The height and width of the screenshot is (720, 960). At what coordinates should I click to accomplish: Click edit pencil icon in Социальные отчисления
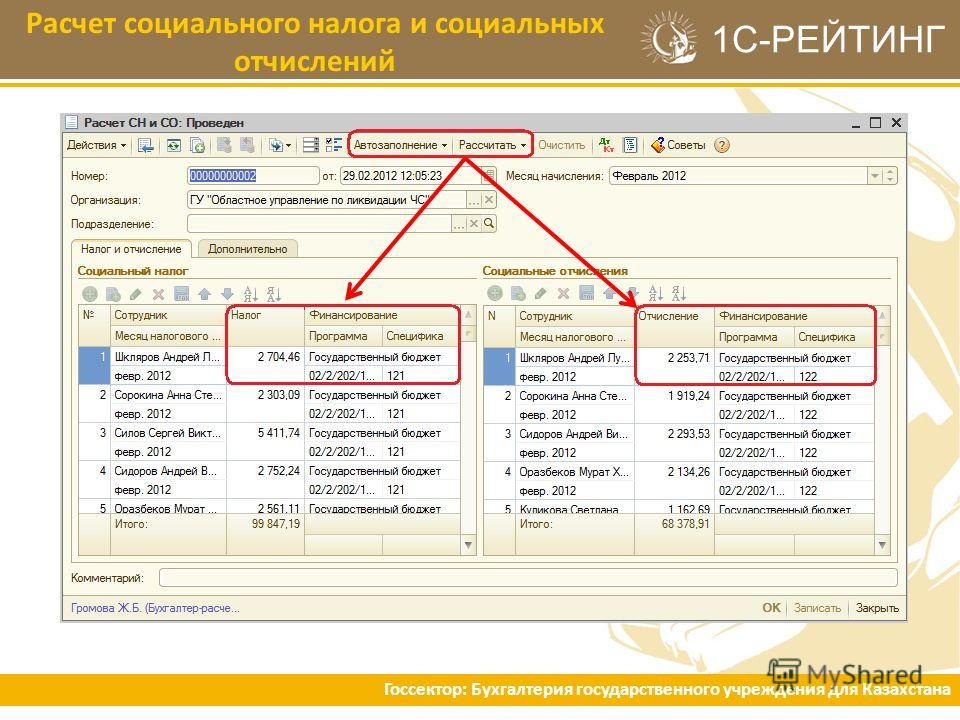540,294
